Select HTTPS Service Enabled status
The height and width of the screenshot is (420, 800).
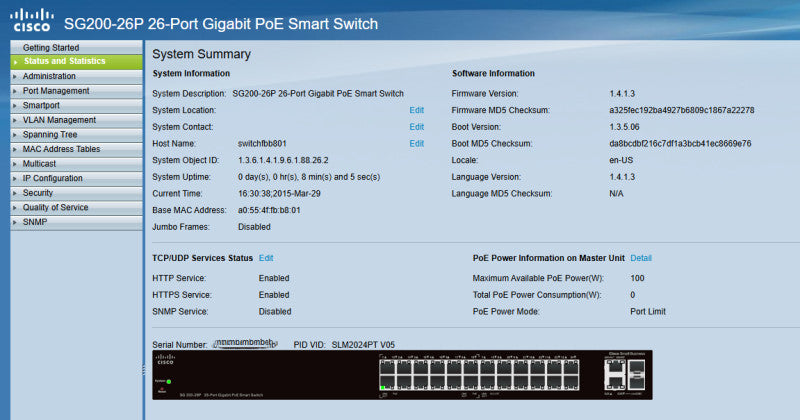(x=274, y=295)
